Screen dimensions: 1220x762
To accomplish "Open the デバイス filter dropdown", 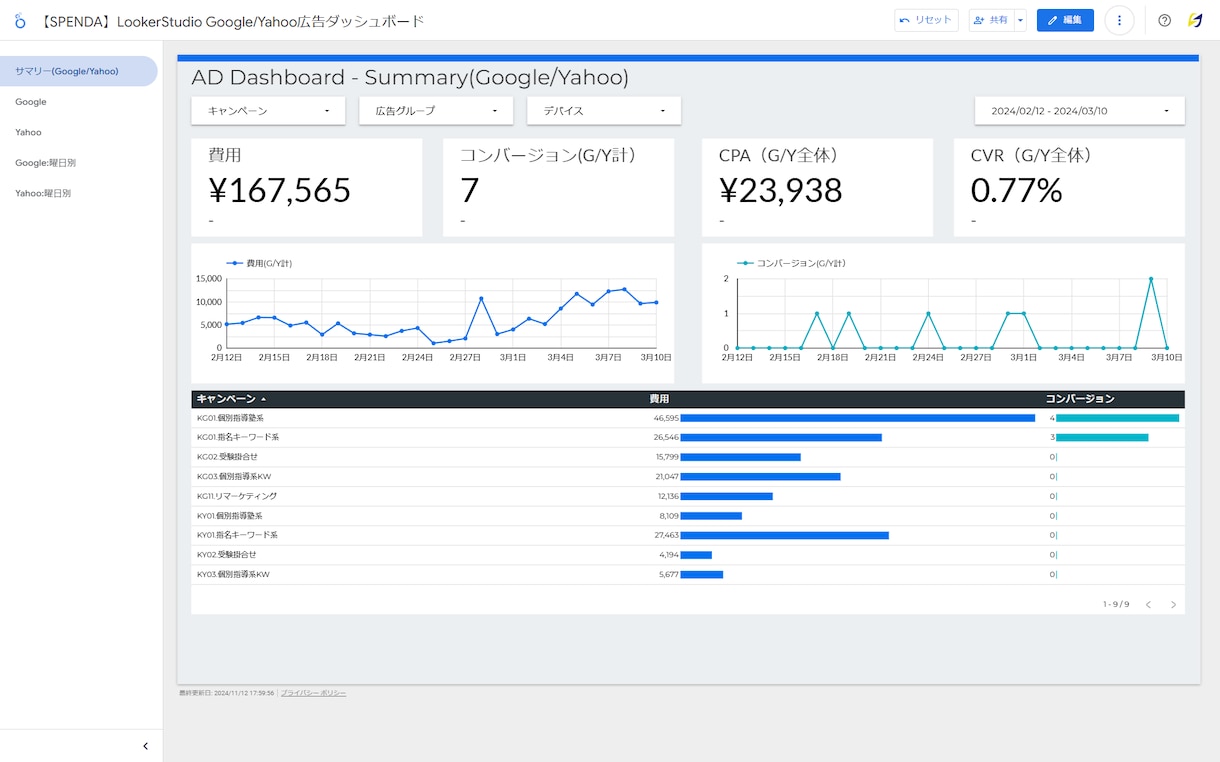I will pos(604,111).
